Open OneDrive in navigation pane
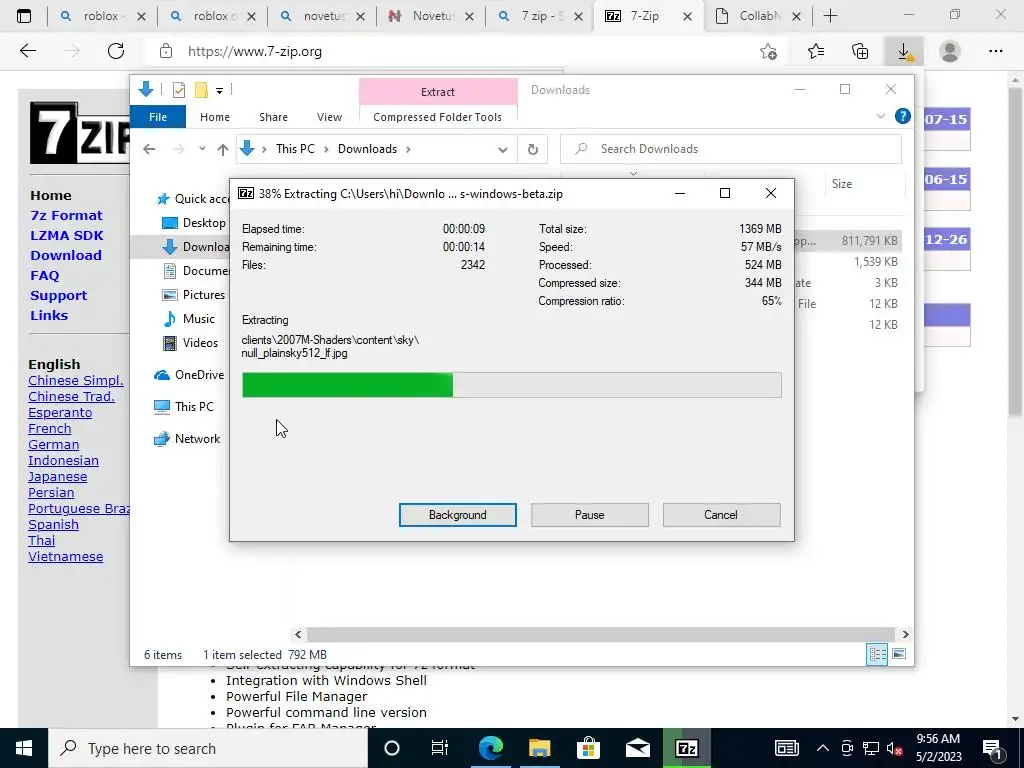The image size is (1024, 768). (x=189, y=375)
